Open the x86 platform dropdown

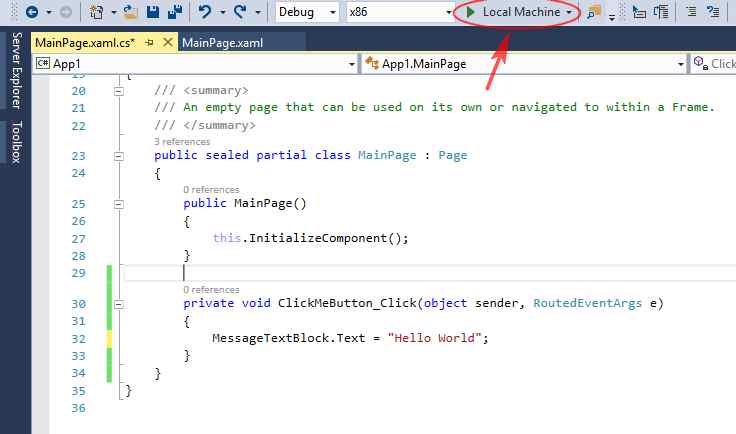400,12
